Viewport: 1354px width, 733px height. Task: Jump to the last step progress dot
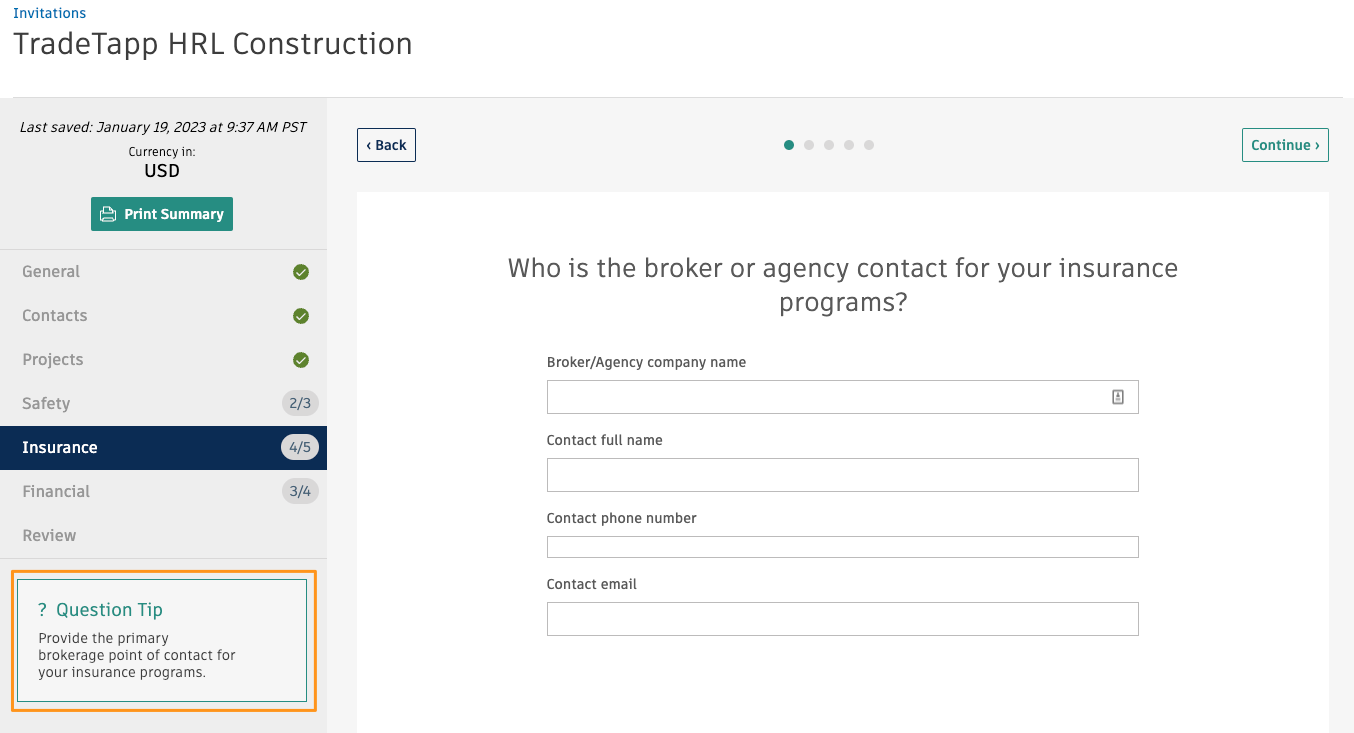point(869,145)
